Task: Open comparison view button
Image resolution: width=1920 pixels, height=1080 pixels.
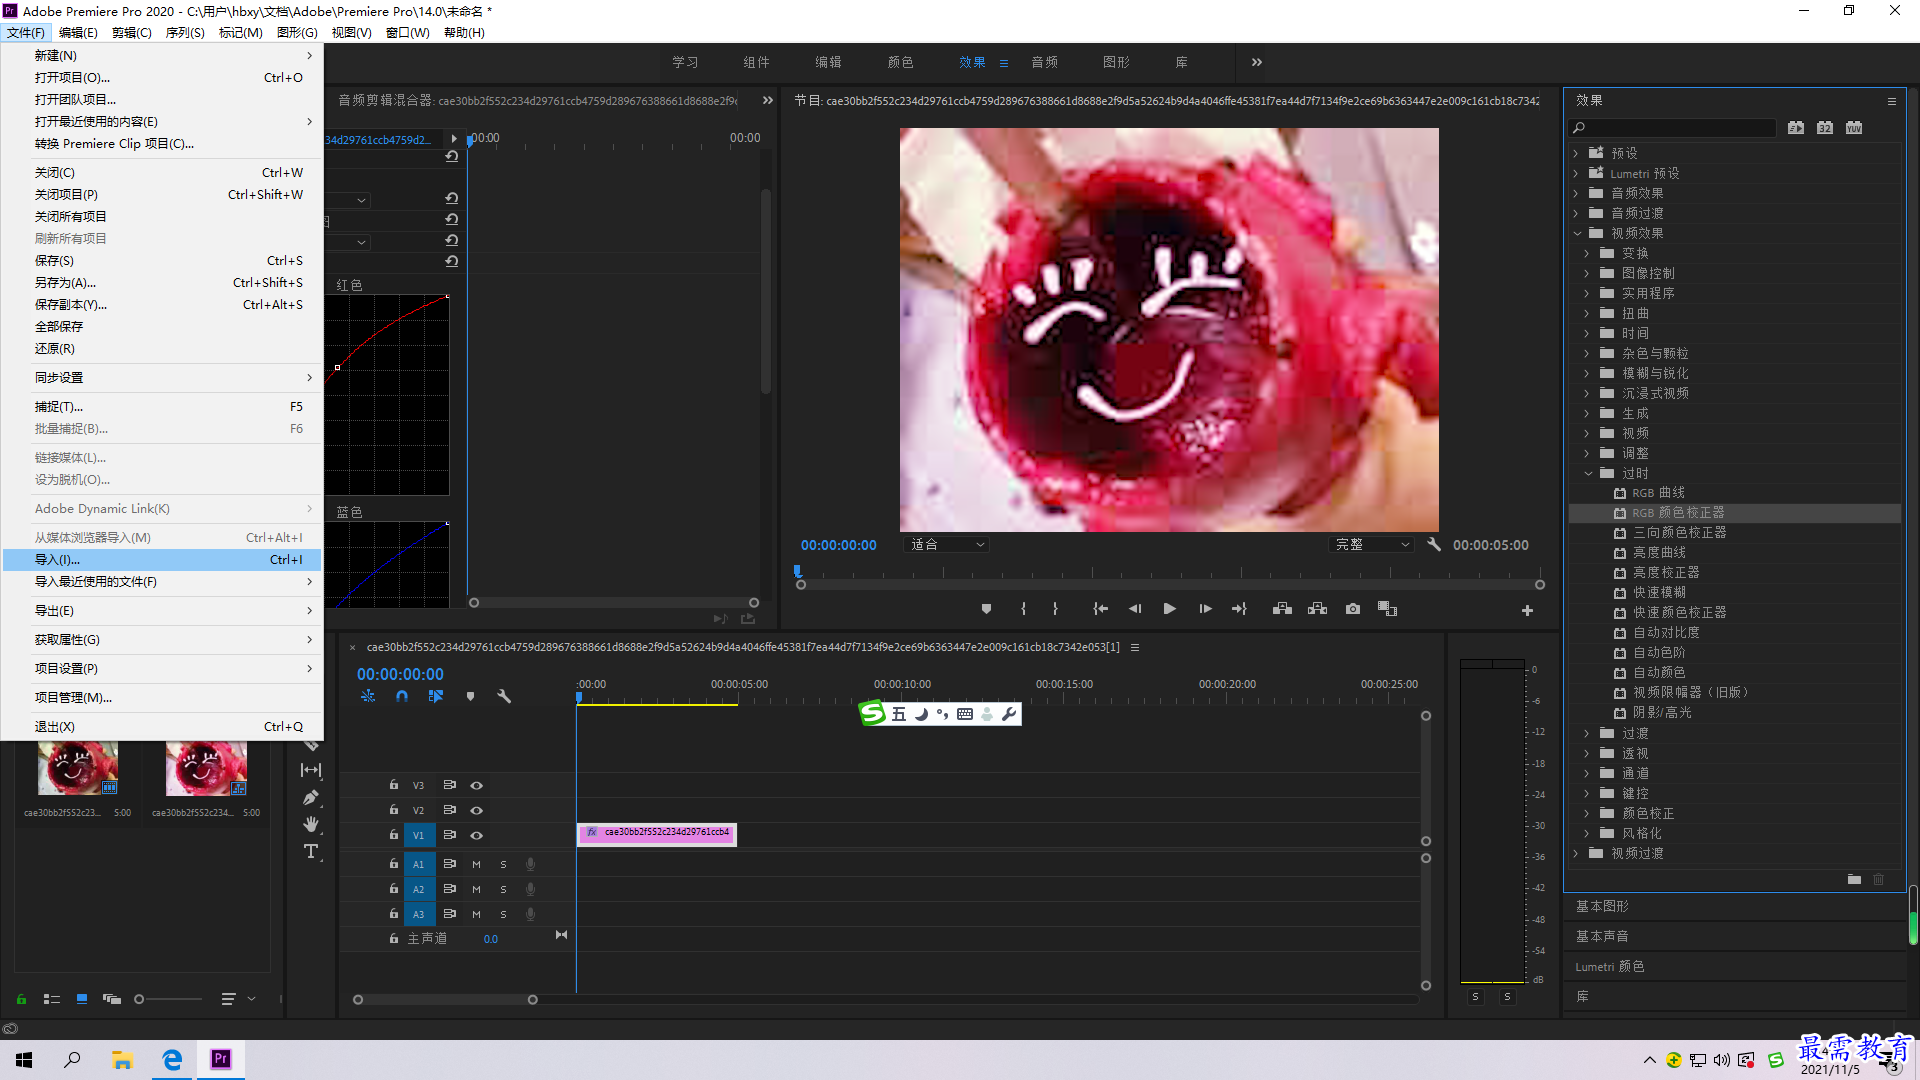Action: coord(1387,609)
